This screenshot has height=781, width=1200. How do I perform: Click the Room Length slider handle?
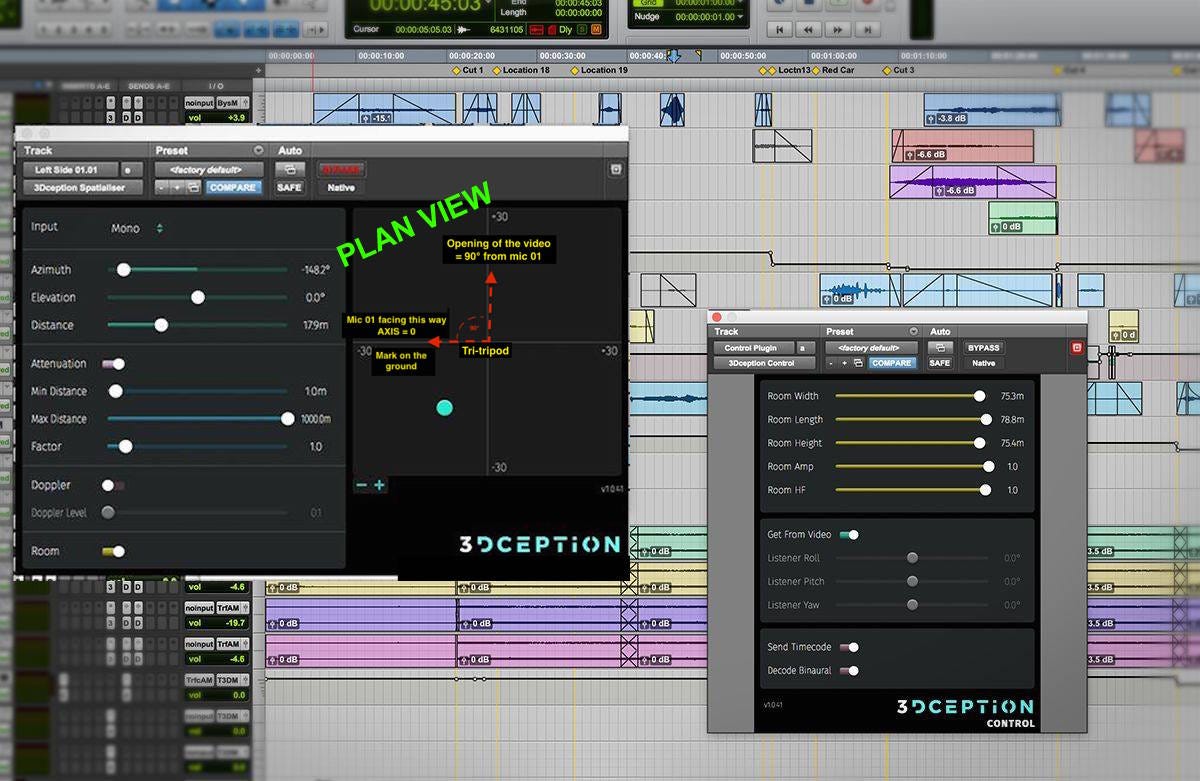986,420
